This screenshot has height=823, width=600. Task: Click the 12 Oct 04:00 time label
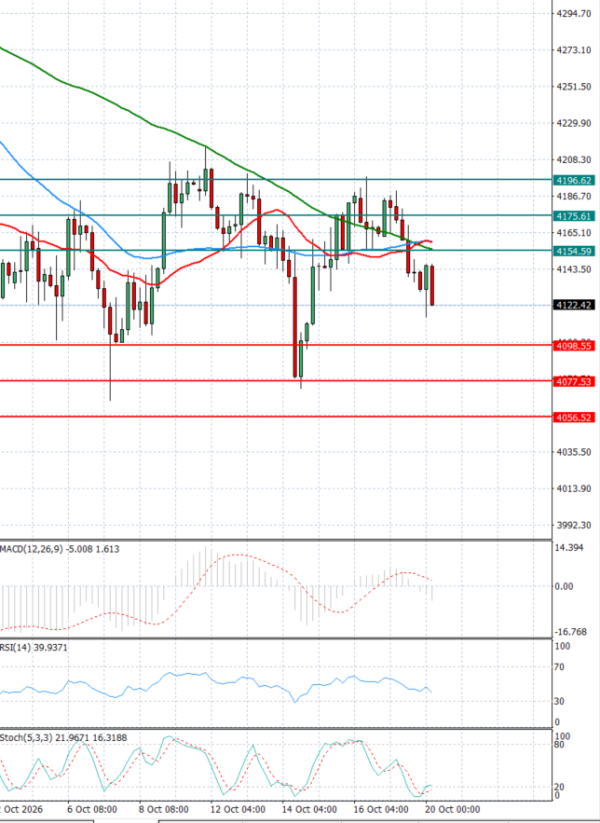(238, 810)
